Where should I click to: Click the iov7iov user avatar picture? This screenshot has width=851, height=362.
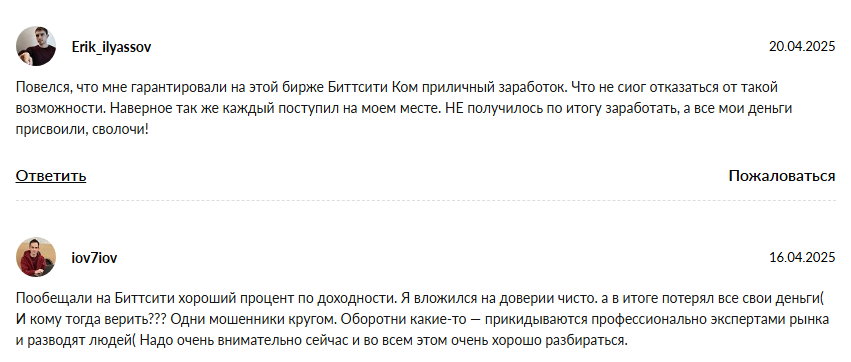(x=36, y=257)
